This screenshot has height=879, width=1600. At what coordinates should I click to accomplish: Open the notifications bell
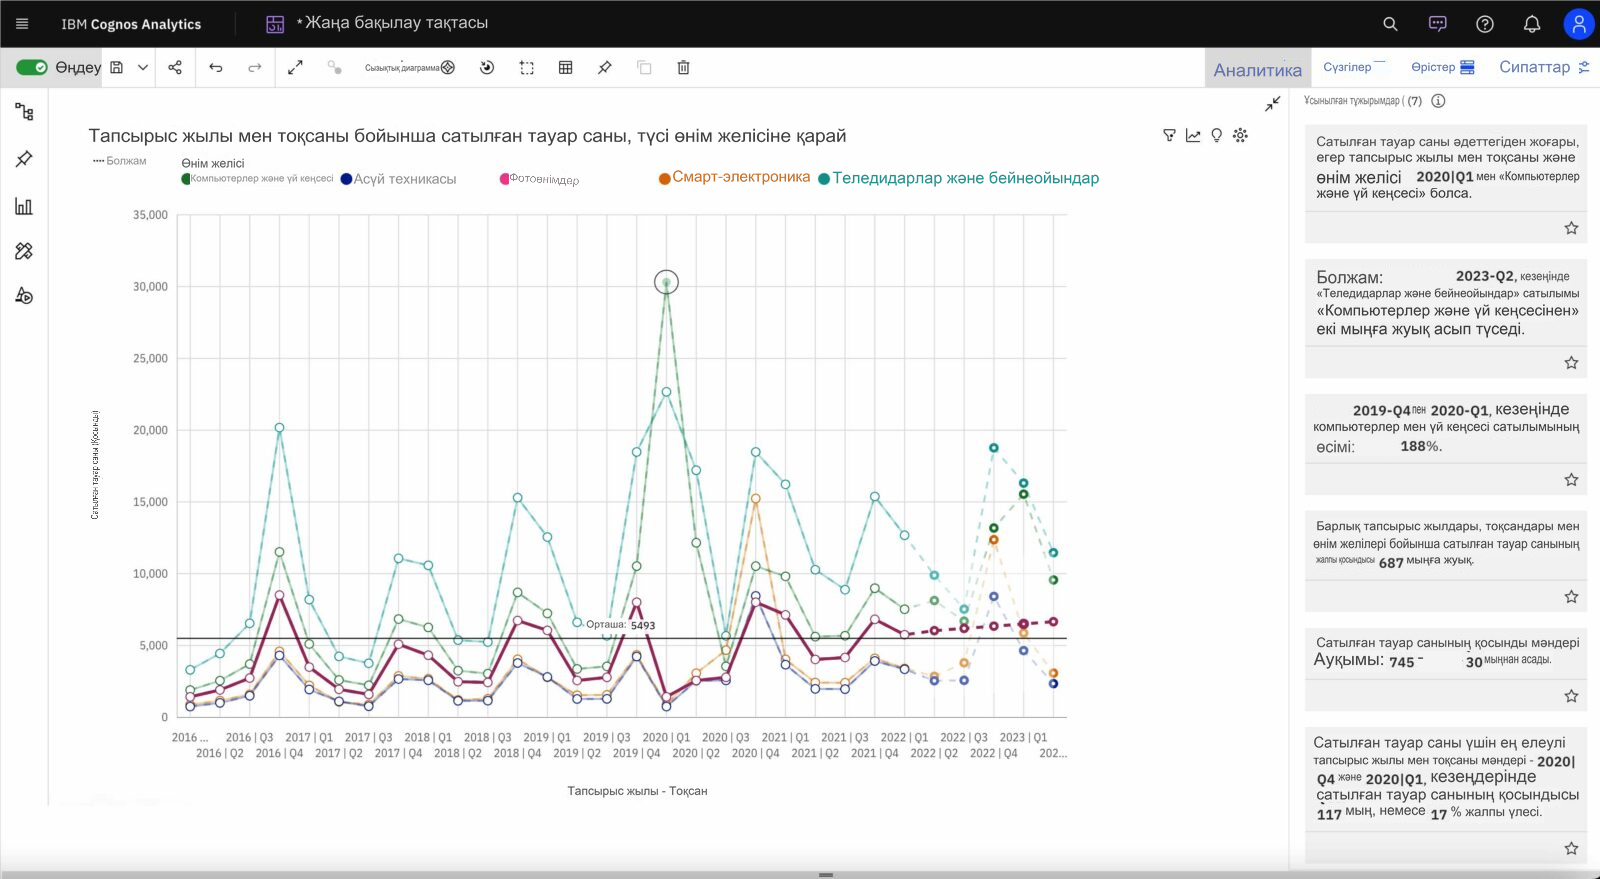click(1532, 24)
